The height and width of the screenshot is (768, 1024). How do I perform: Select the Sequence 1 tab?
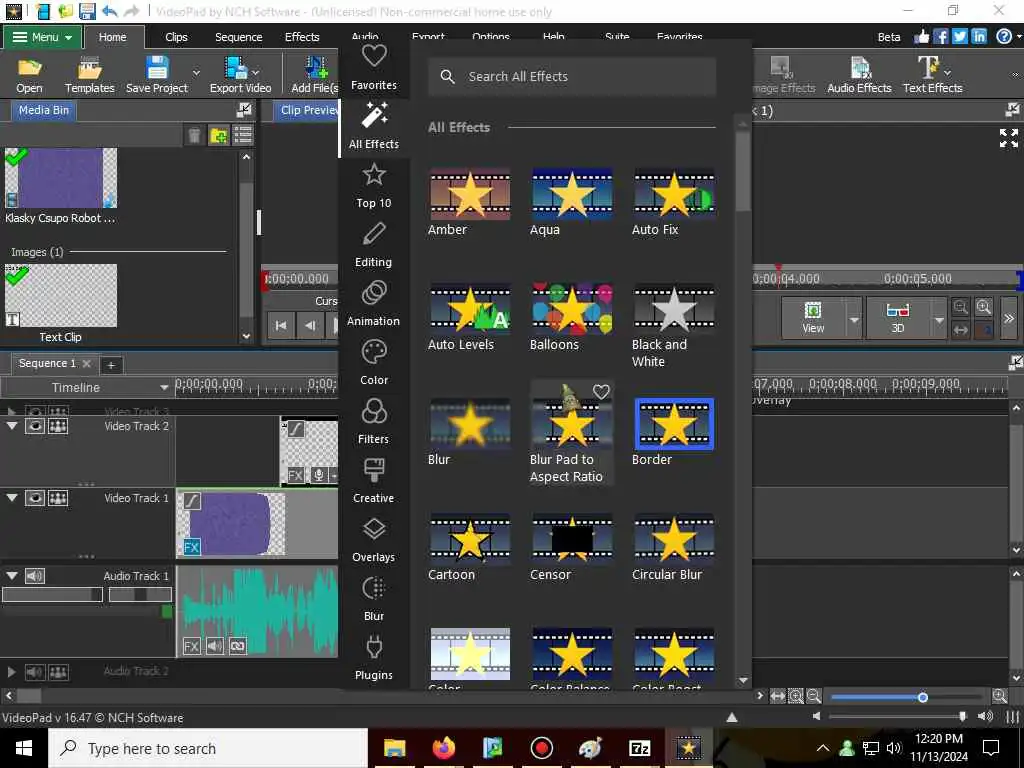click(x=47, y=364)
